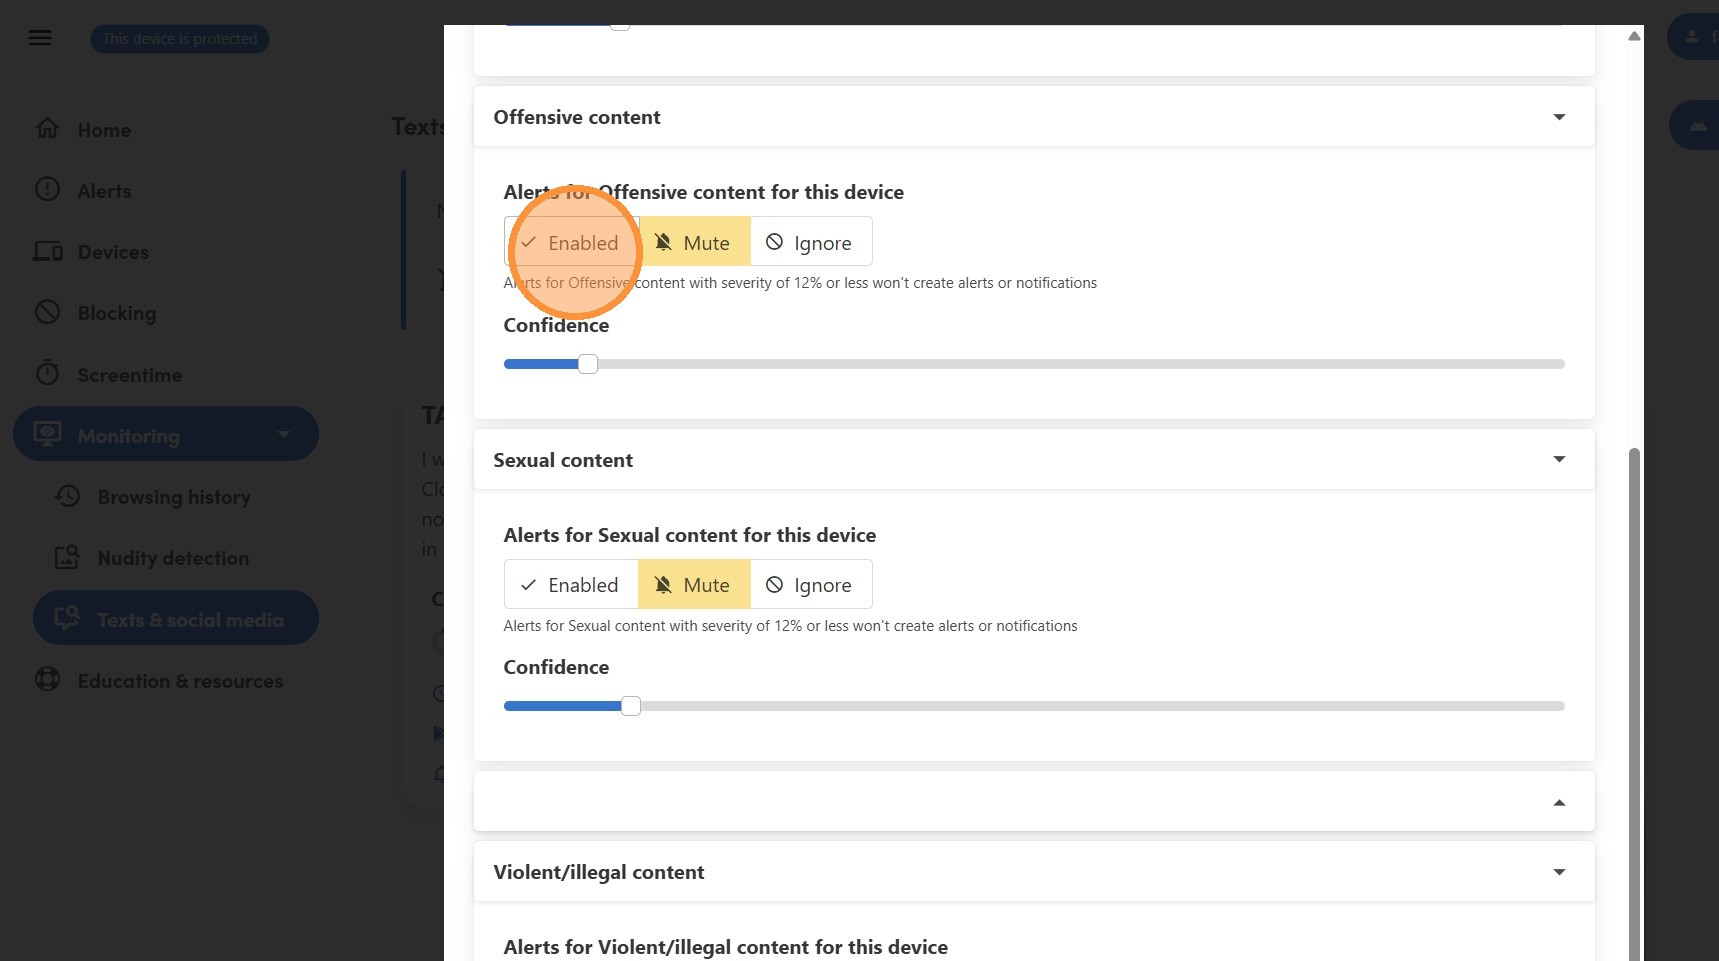Click the Alerts exclamation icon
This screenshot has width=1719, height=961.
(x=47, y=190)
